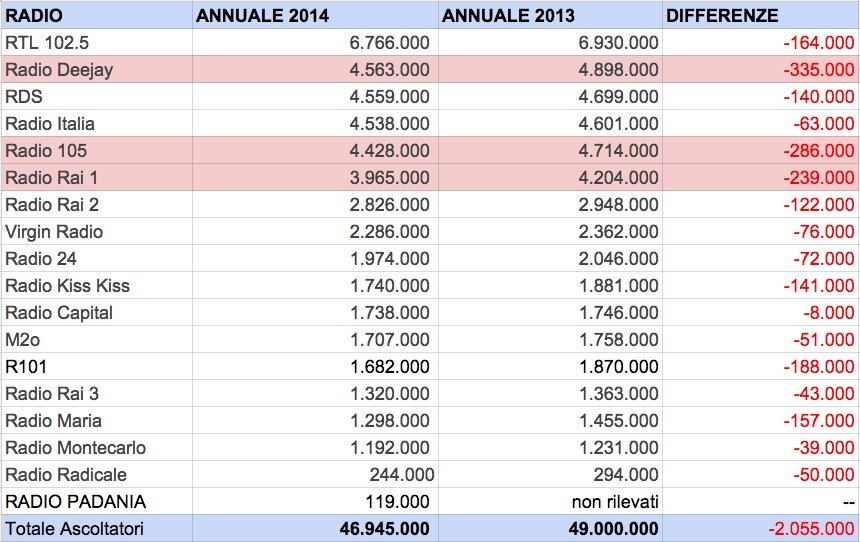Select the -63.000 difference value
The width and height of the screenshot is (860, 542).
click(824, 123)
